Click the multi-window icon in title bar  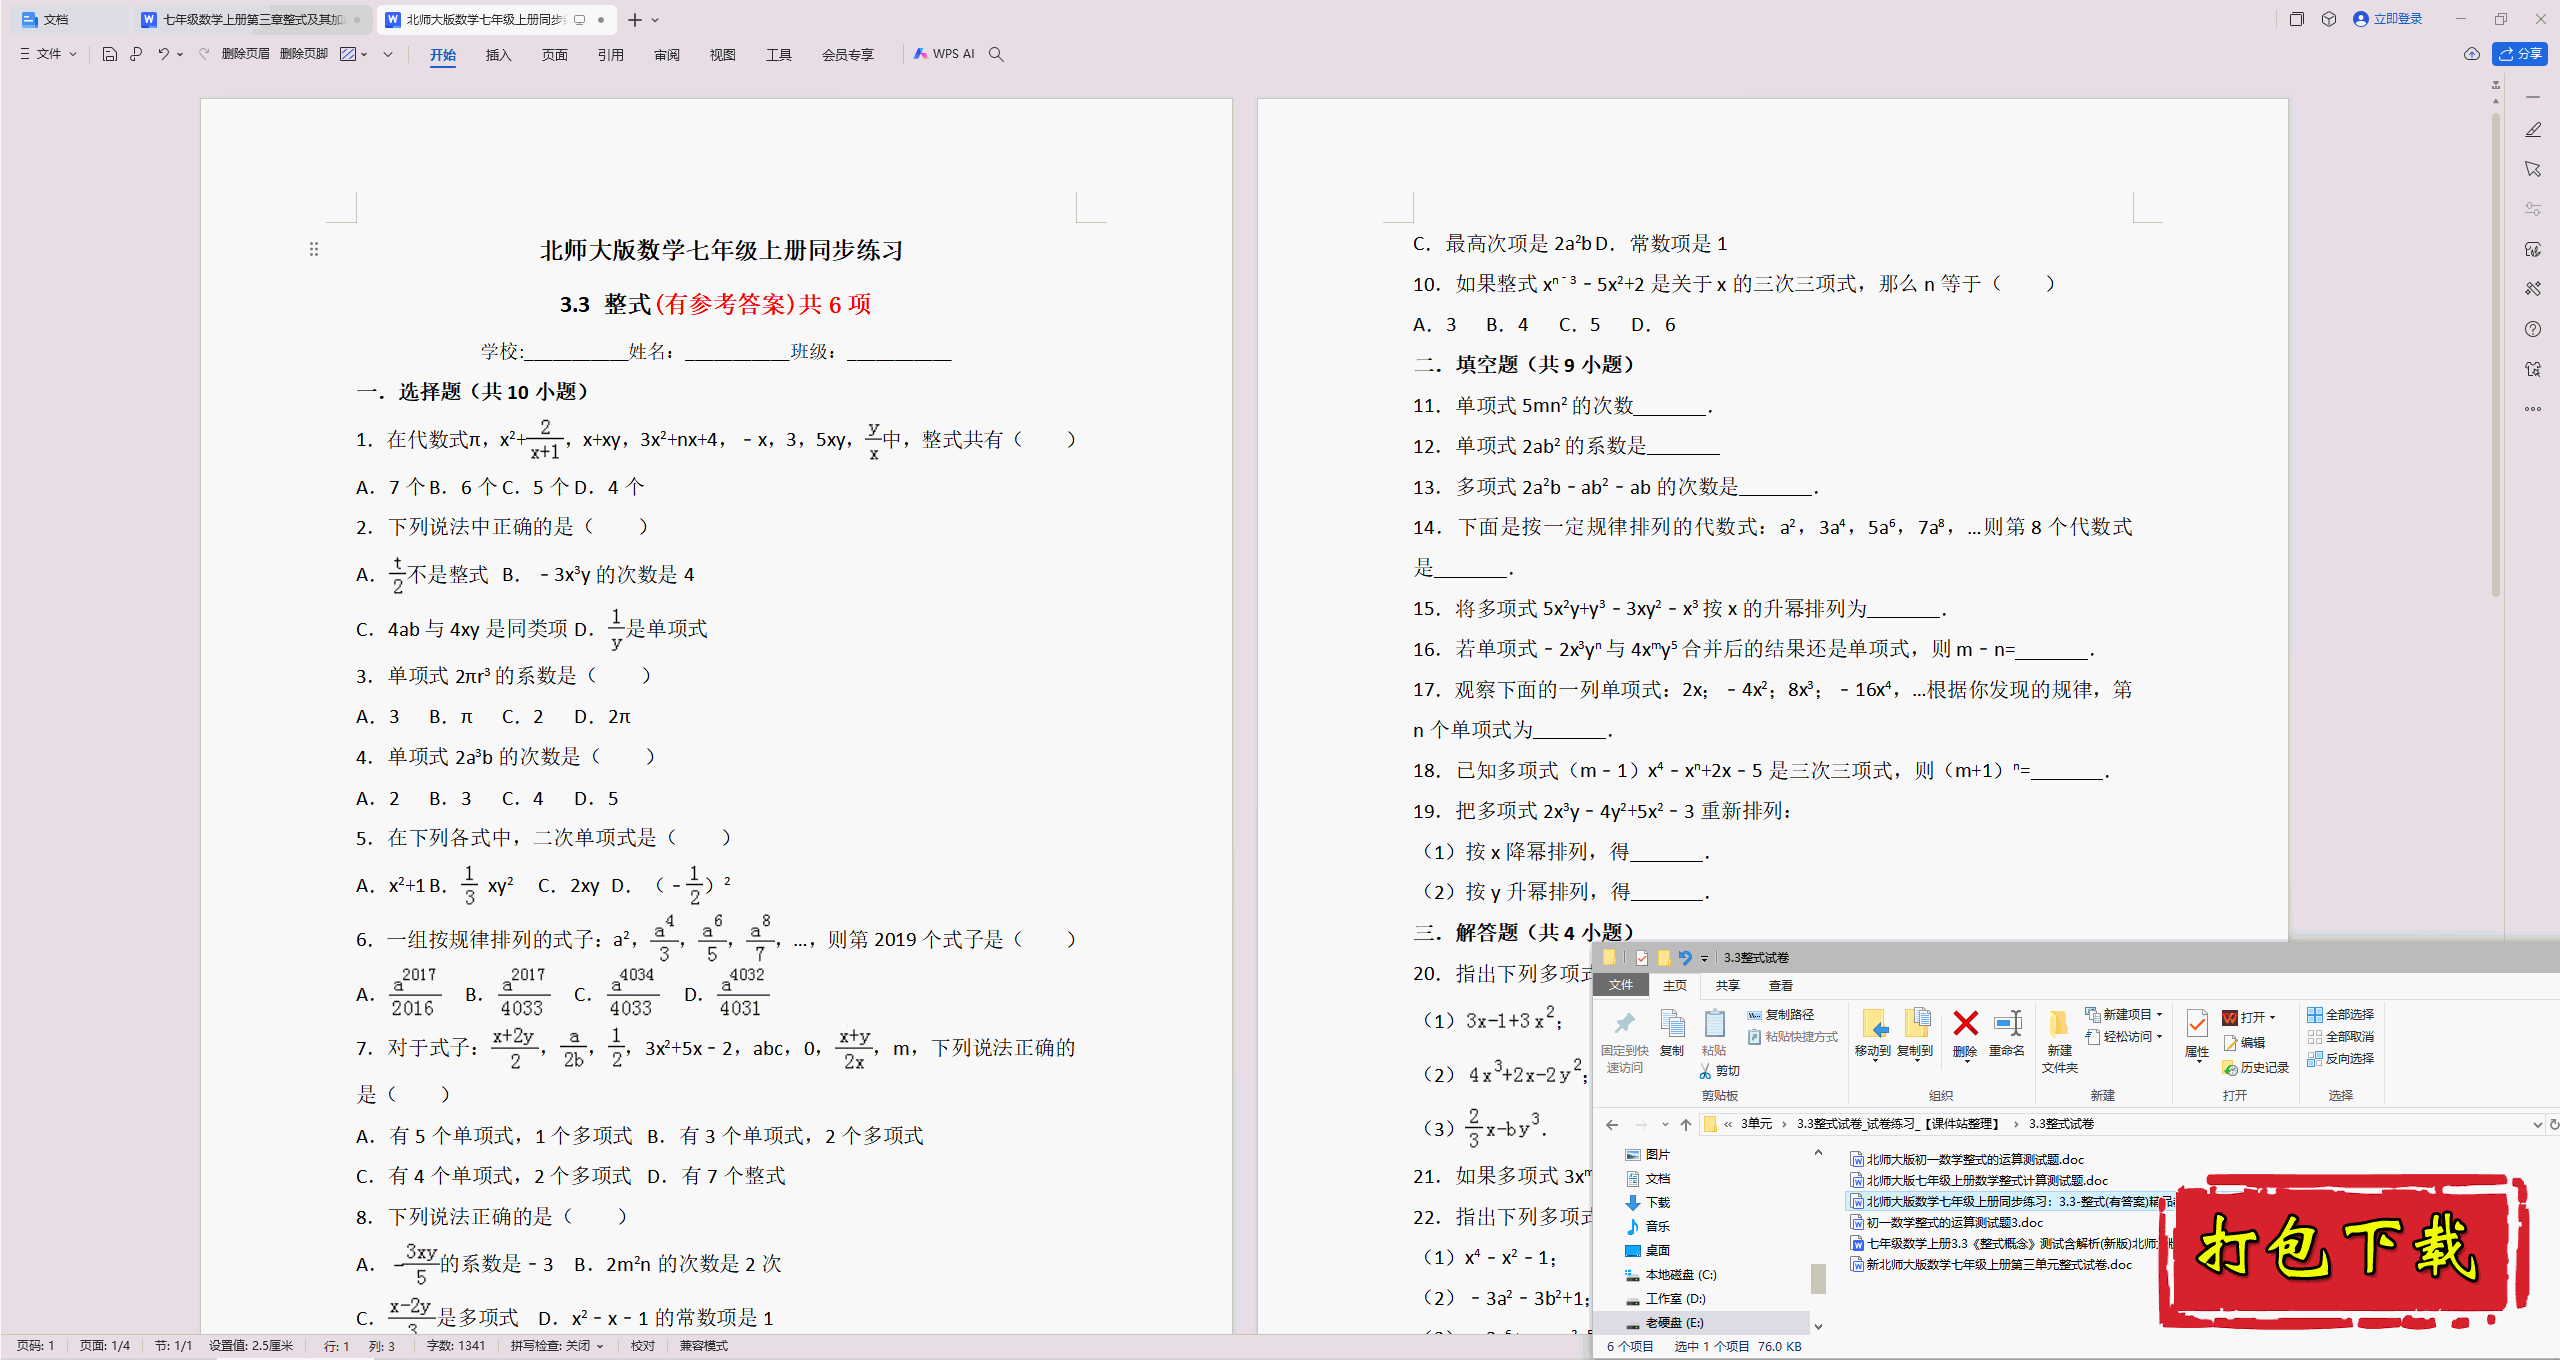(2297, 19)
